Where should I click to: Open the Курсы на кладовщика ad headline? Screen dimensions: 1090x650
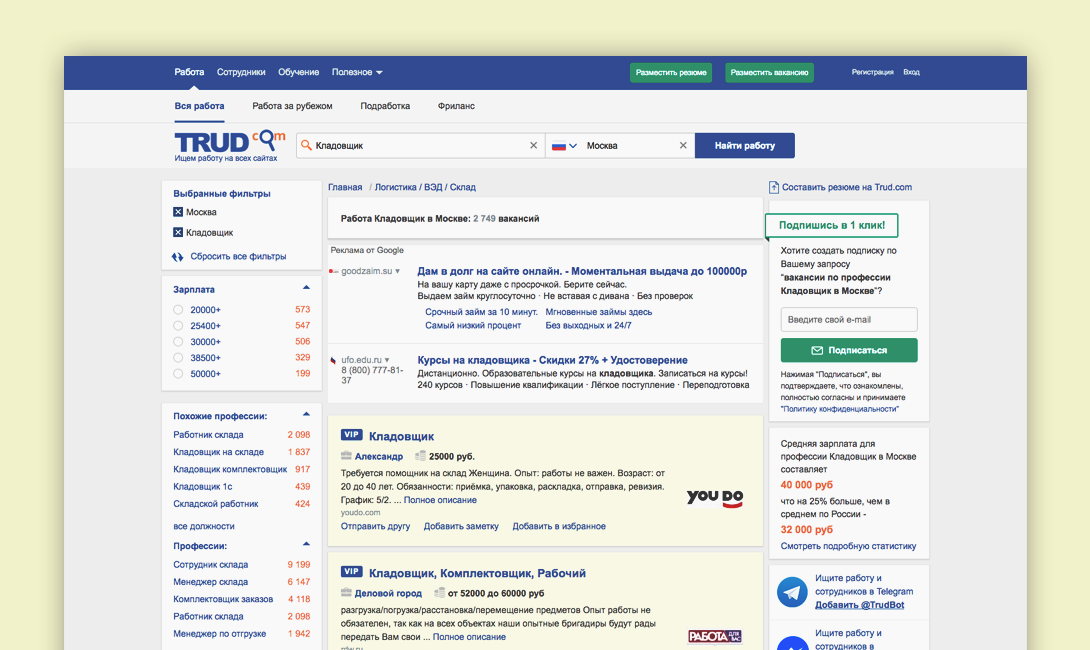pos(553,360)
